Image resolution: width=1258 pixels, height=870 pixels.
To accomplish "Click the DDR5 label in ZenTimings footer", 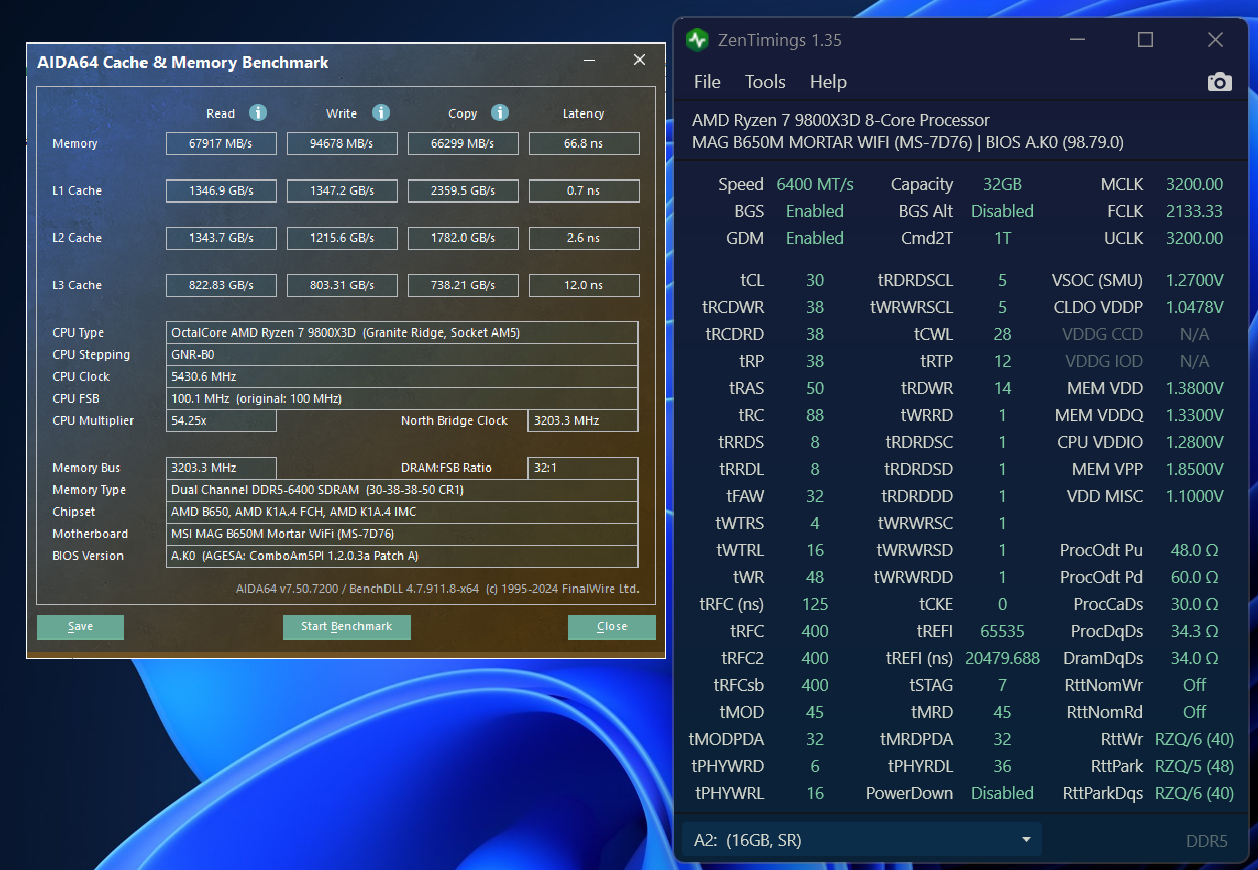I will click(1205, 841).
